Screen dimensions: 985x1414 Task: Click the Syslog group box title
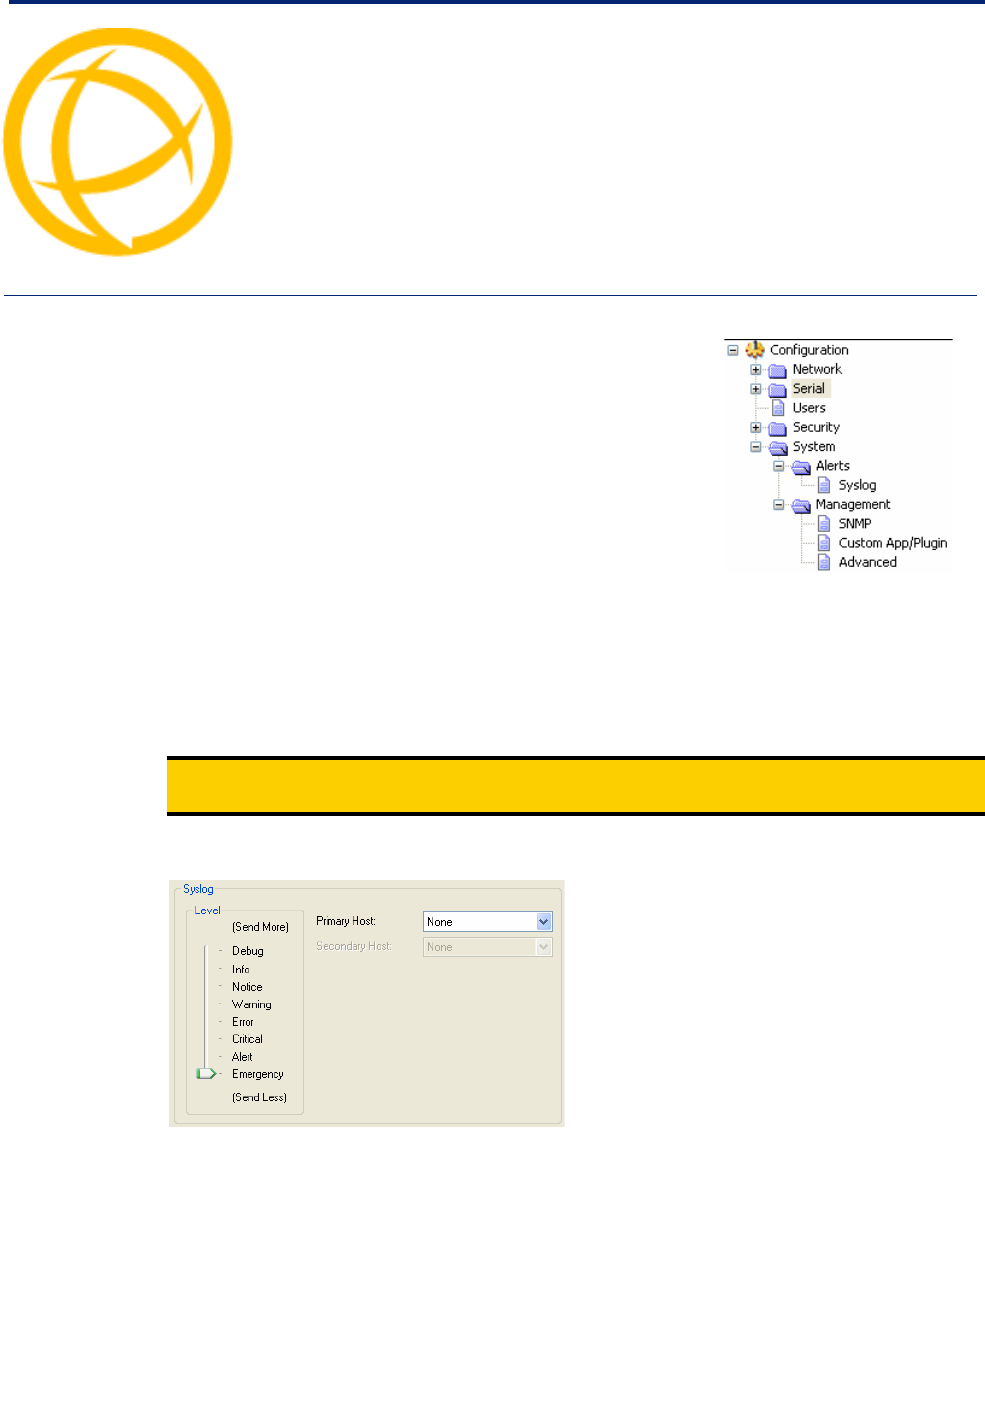click(198, 890)
